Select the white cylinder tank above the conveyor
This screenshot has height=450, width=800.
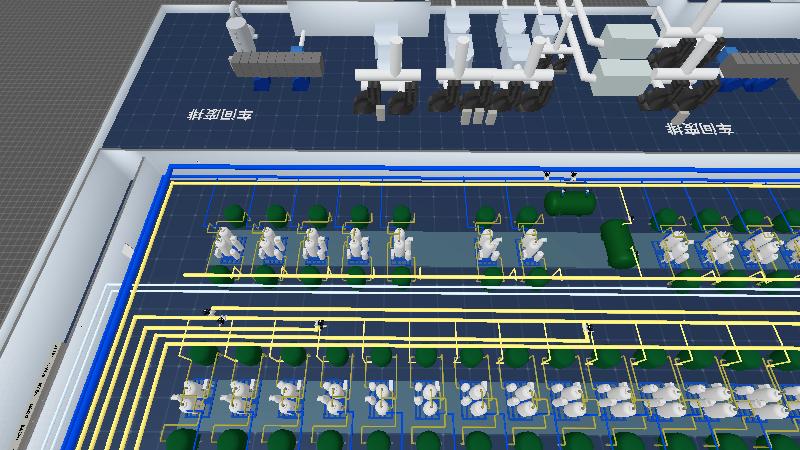pos(240,30)
